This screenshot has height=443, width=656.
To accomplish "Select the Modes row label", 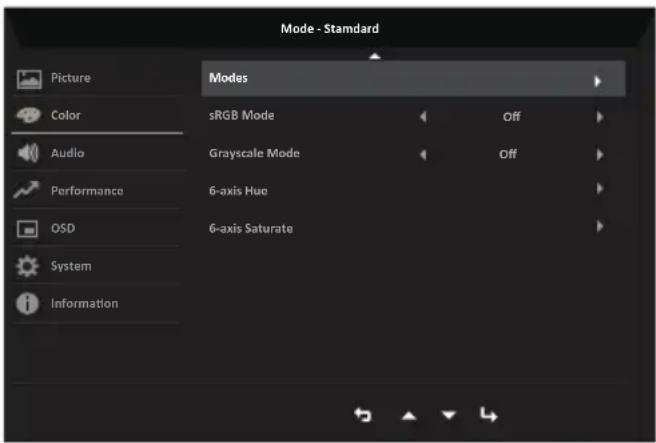I will pyautogui.click(x=228, y=78).
